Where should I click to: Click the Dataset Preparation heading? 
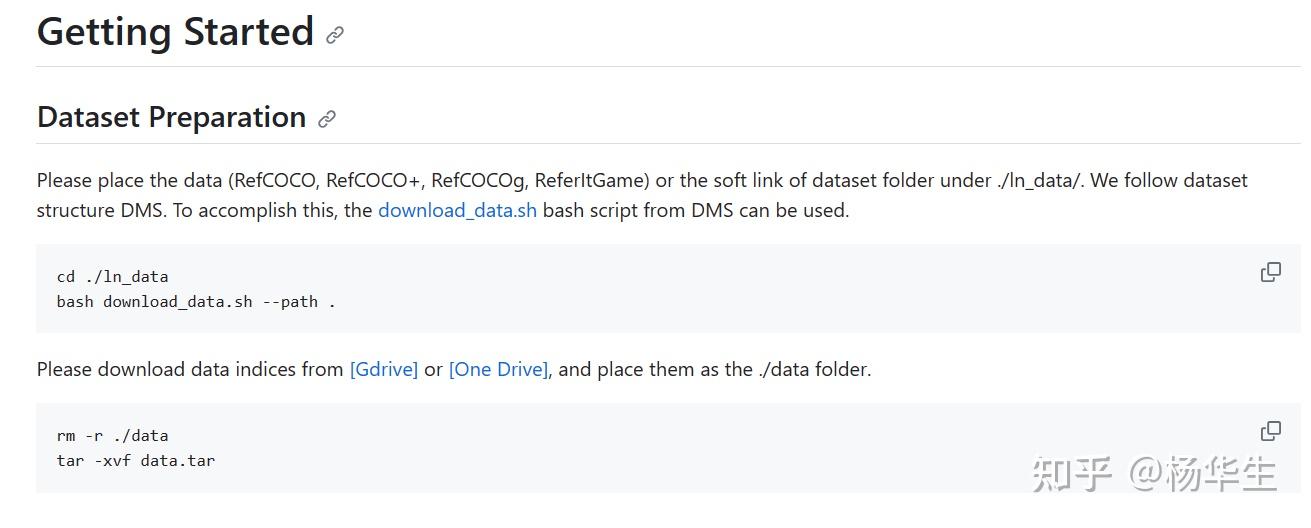pyautogui.click(x=171, y=117)
